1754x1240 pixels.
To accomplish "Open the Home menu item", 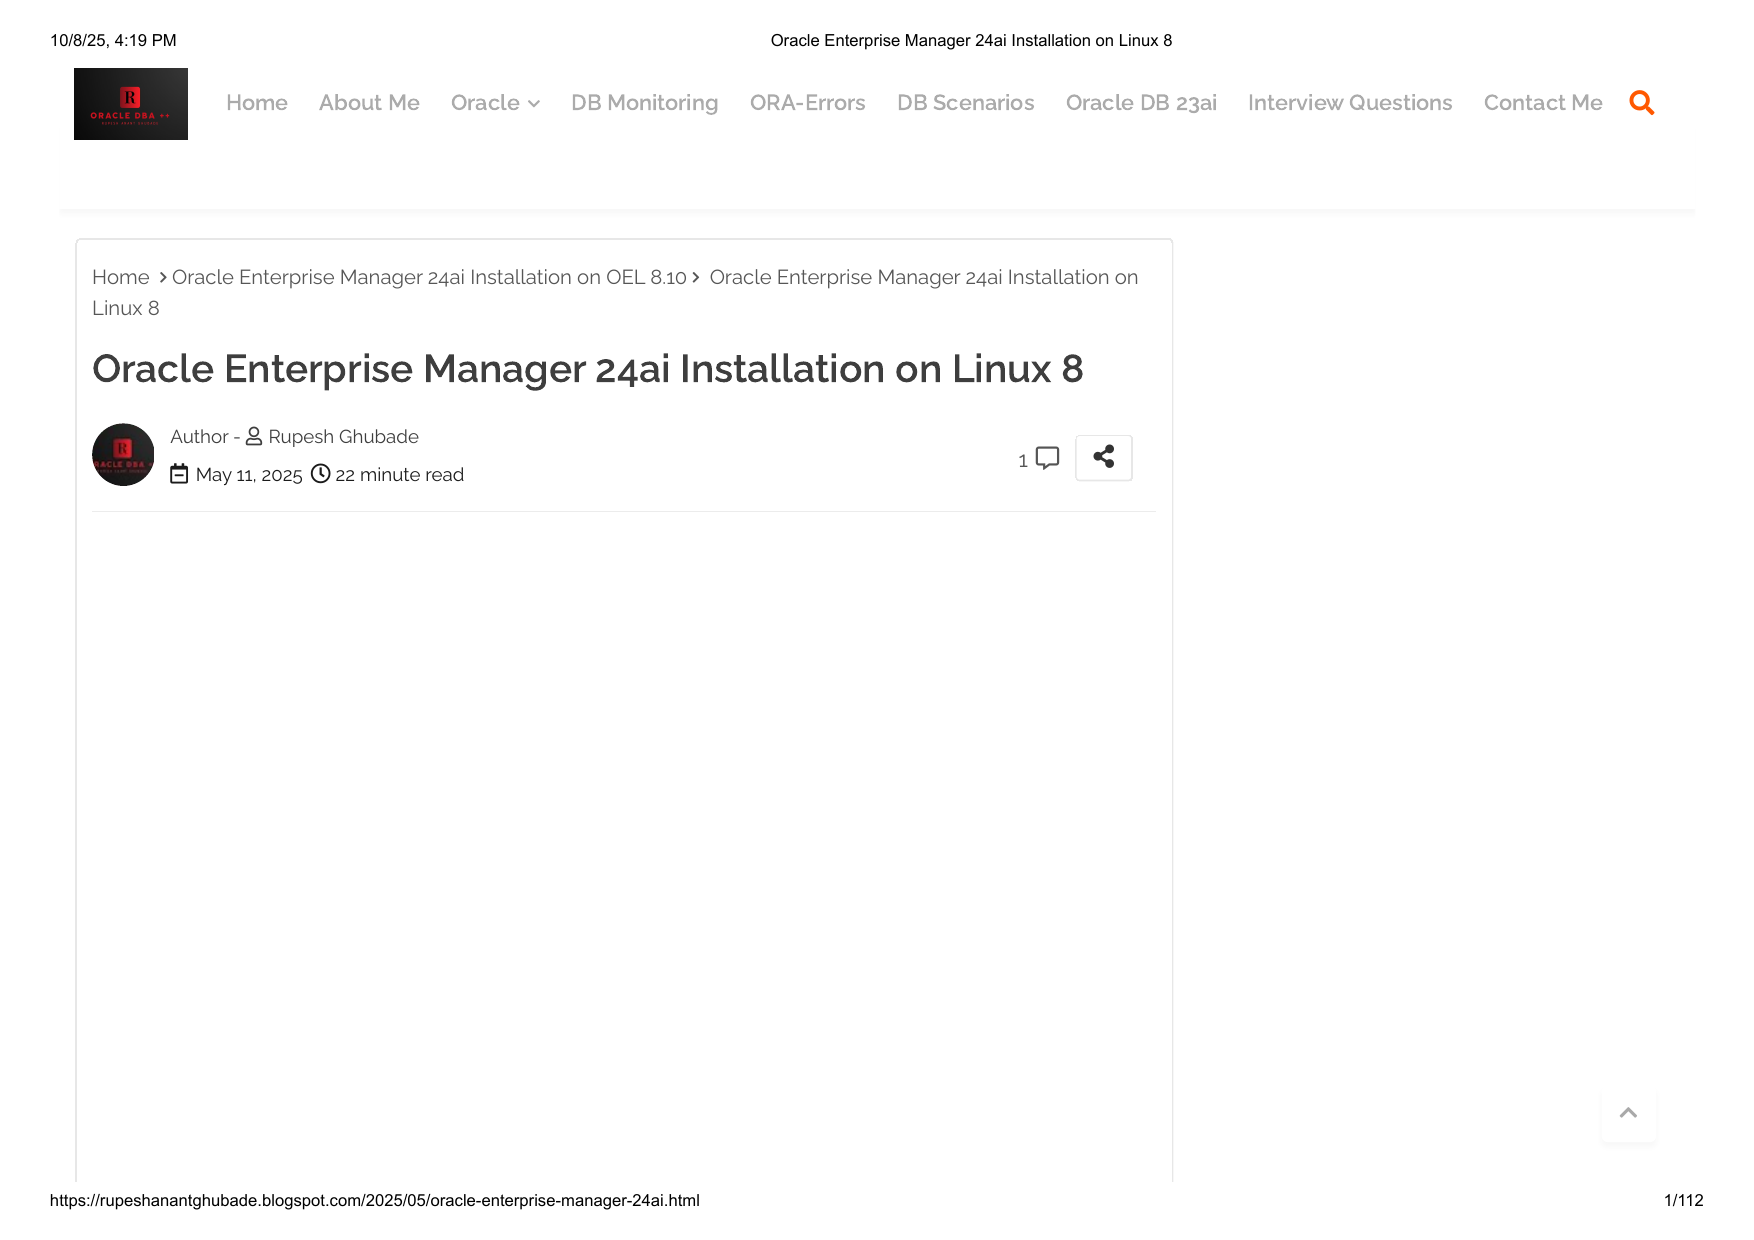I will coord(257,103).
